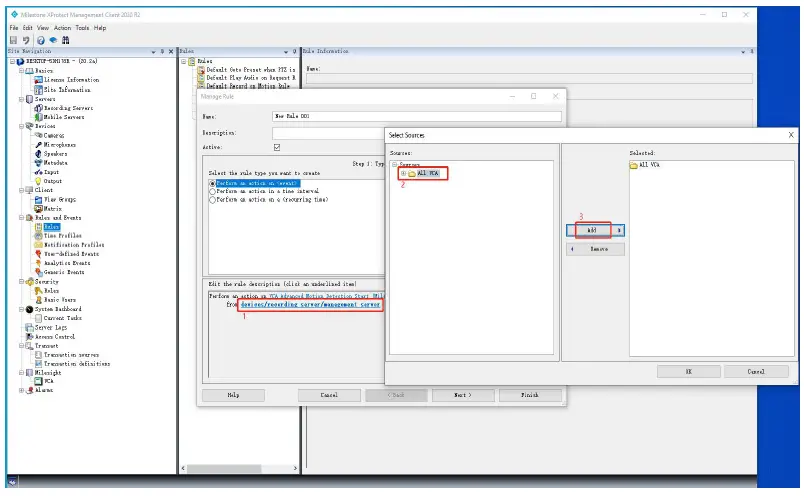Expand the Alarms tree node
Viewport: 804px width, 496px height.
(22, 390)
